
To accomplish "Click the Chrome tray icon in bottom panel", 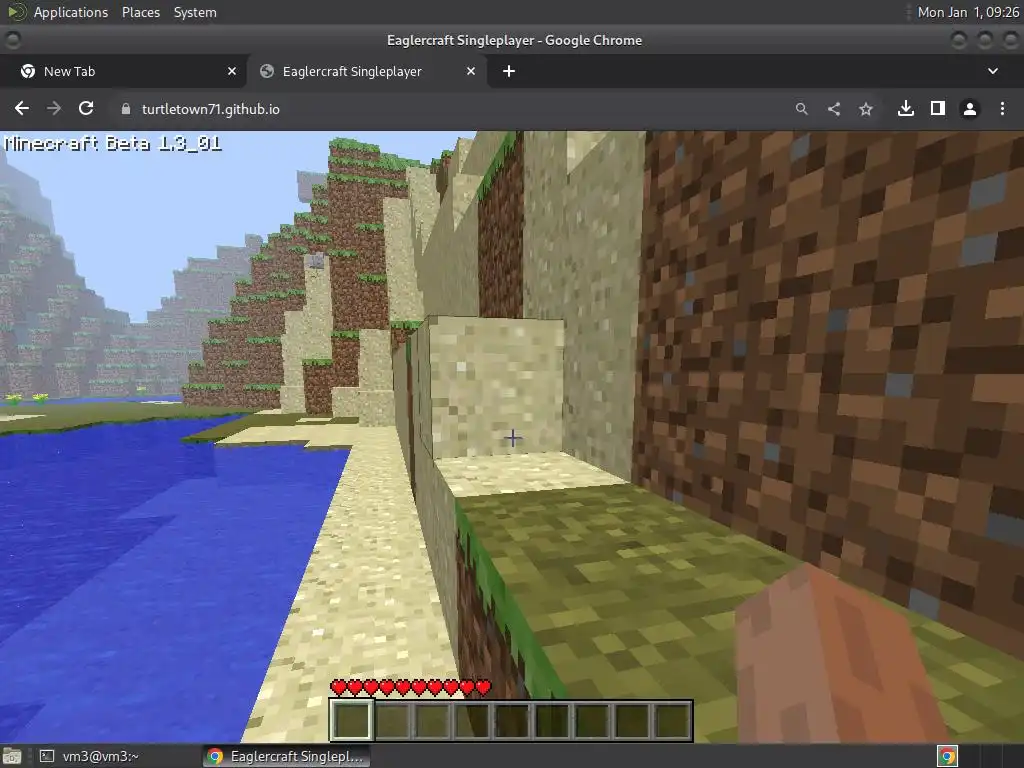I will (947, 756).
